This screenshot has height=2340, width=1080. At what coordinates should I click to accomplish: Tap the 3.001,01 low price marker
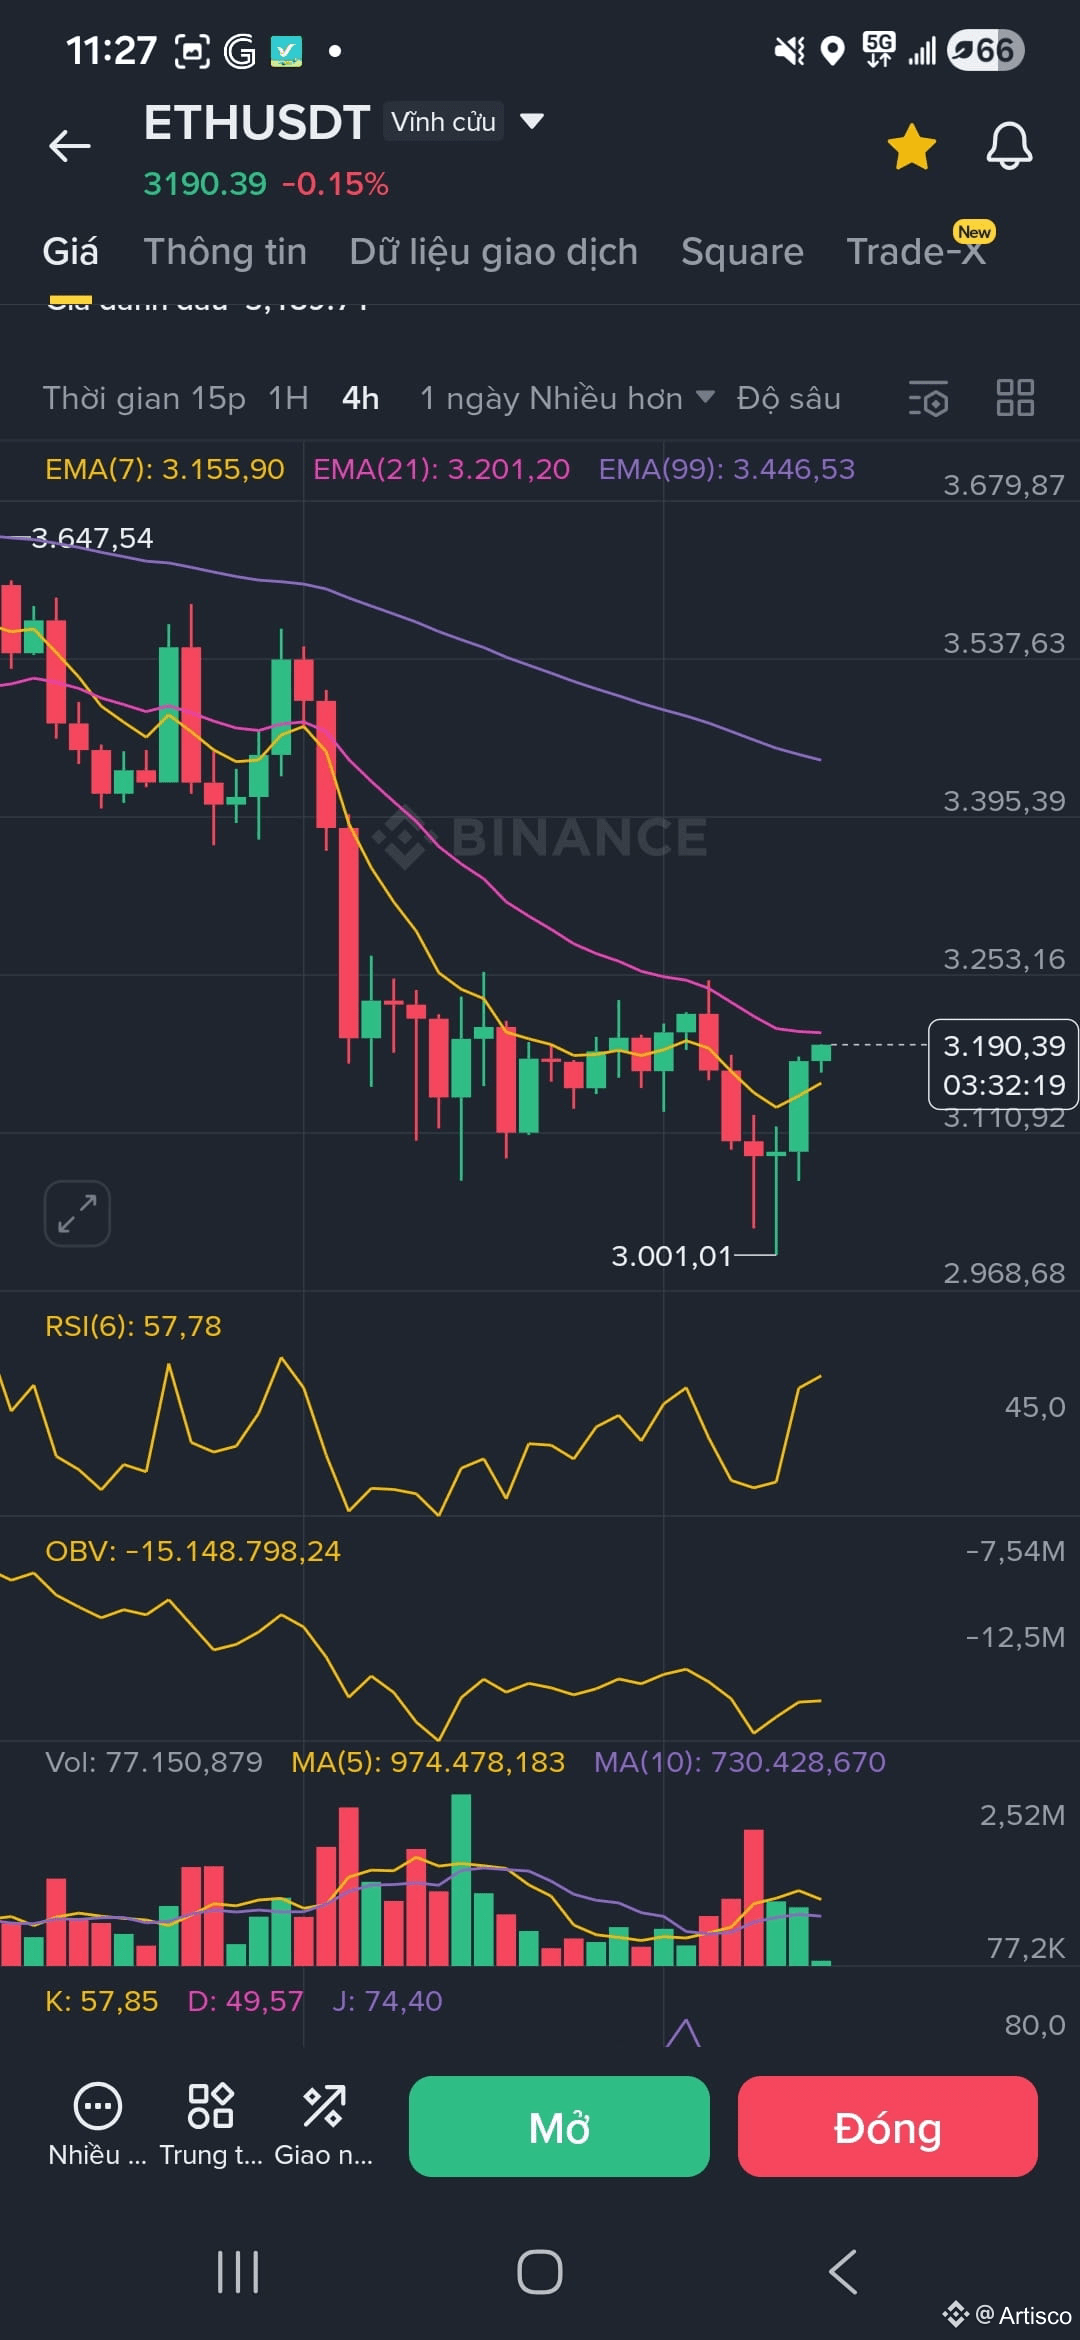click(671, 1256)
